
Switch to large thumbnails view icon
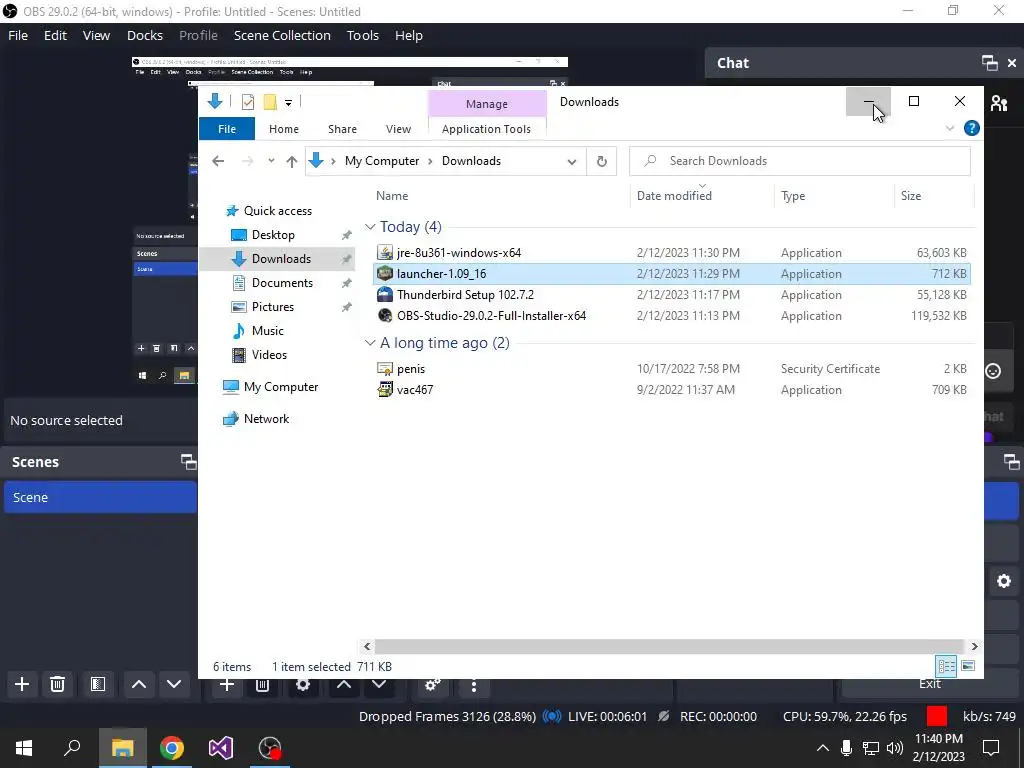(968, 665)
